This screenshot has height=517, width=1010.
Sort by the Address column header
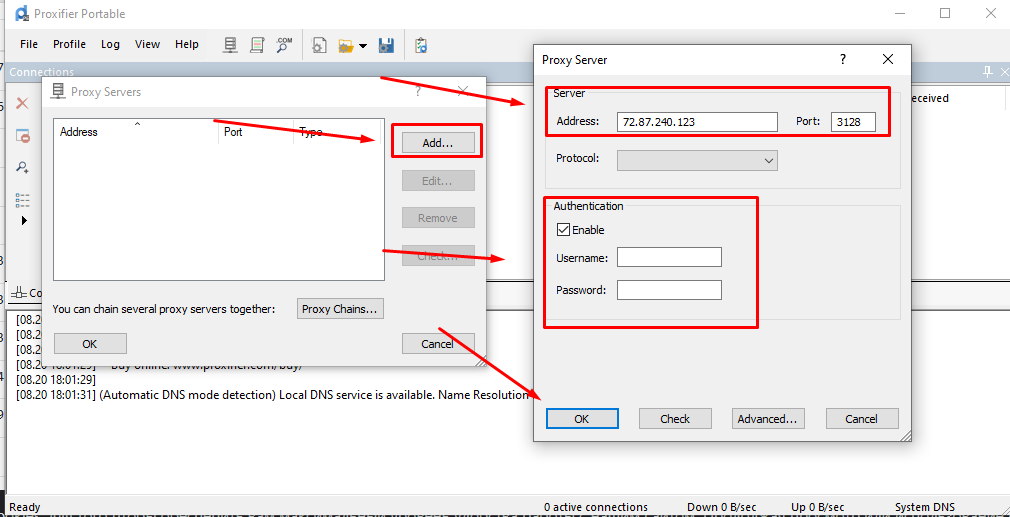pyautogui.click(x=136, y=131)
